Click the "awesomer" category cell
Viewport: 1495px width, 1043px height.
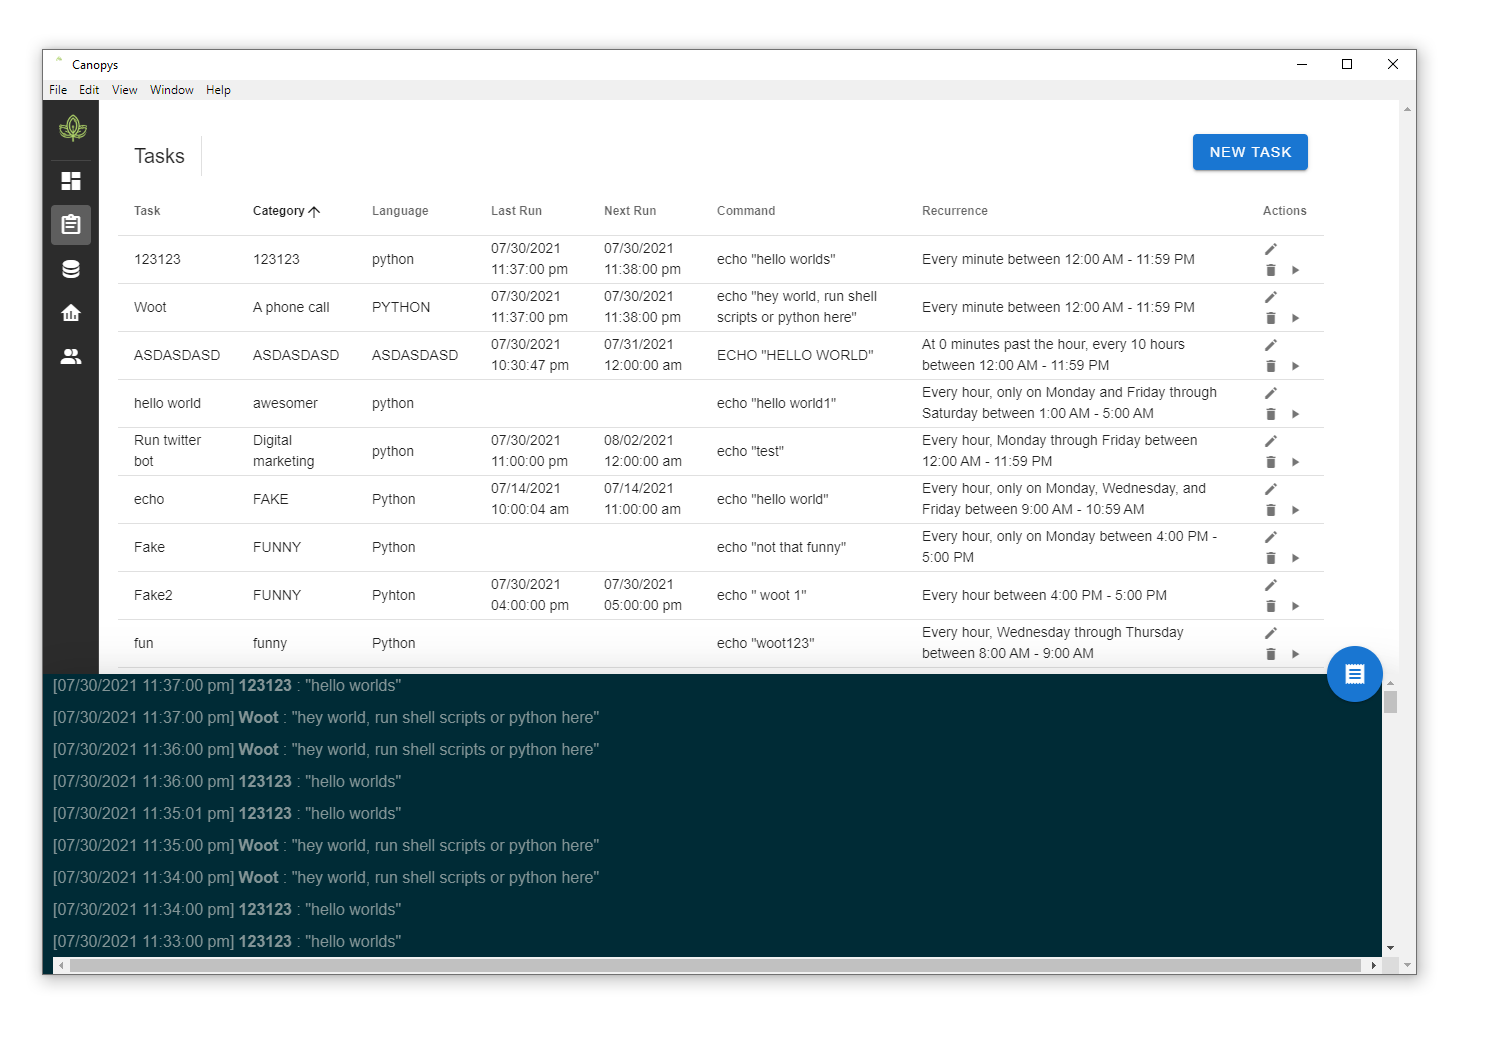click(x=285, y=403)
